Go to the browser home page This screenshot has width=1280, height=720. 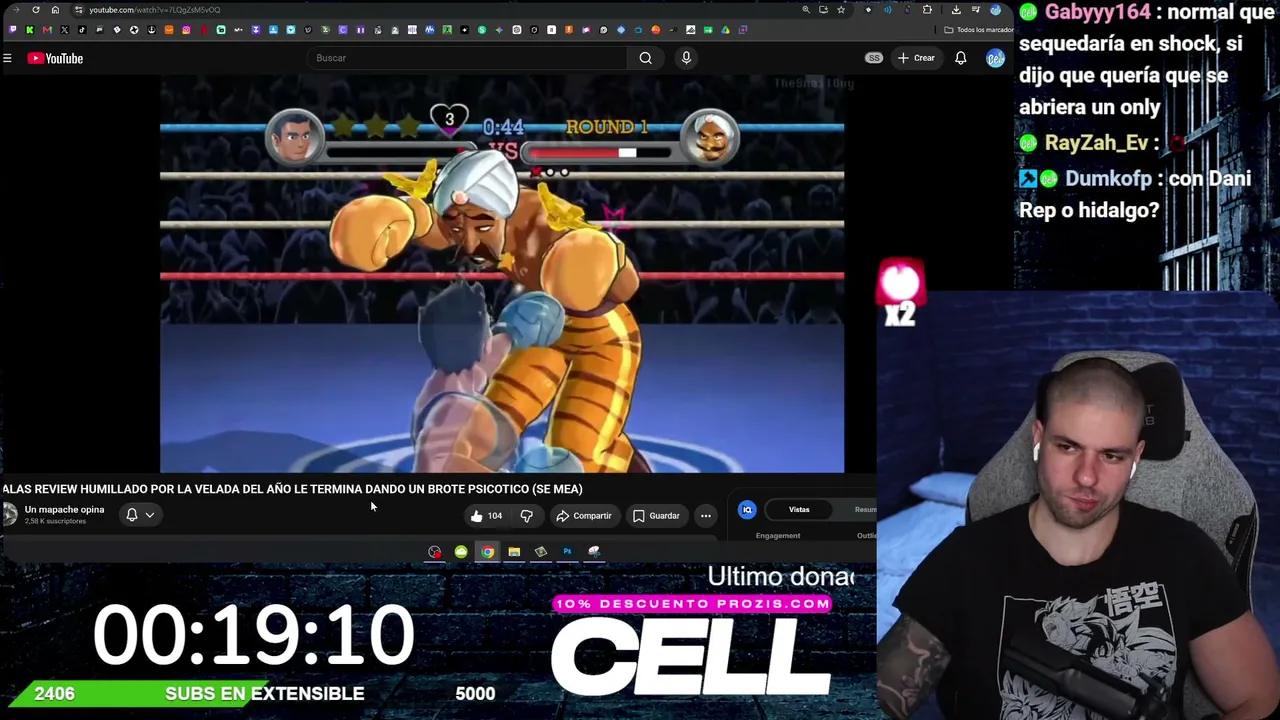click(x=55, y=10)
